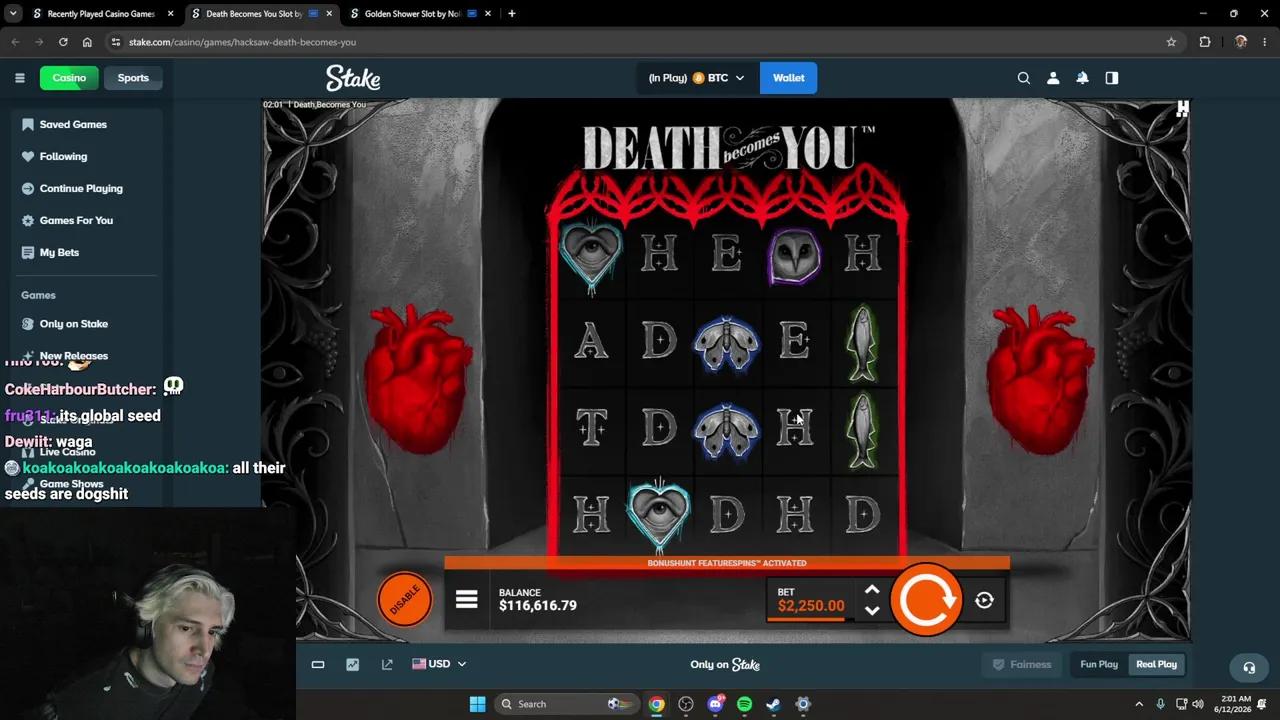Open a new browser tab
Viewport: 1280px width, 720px height.
(x=511, y=14)
